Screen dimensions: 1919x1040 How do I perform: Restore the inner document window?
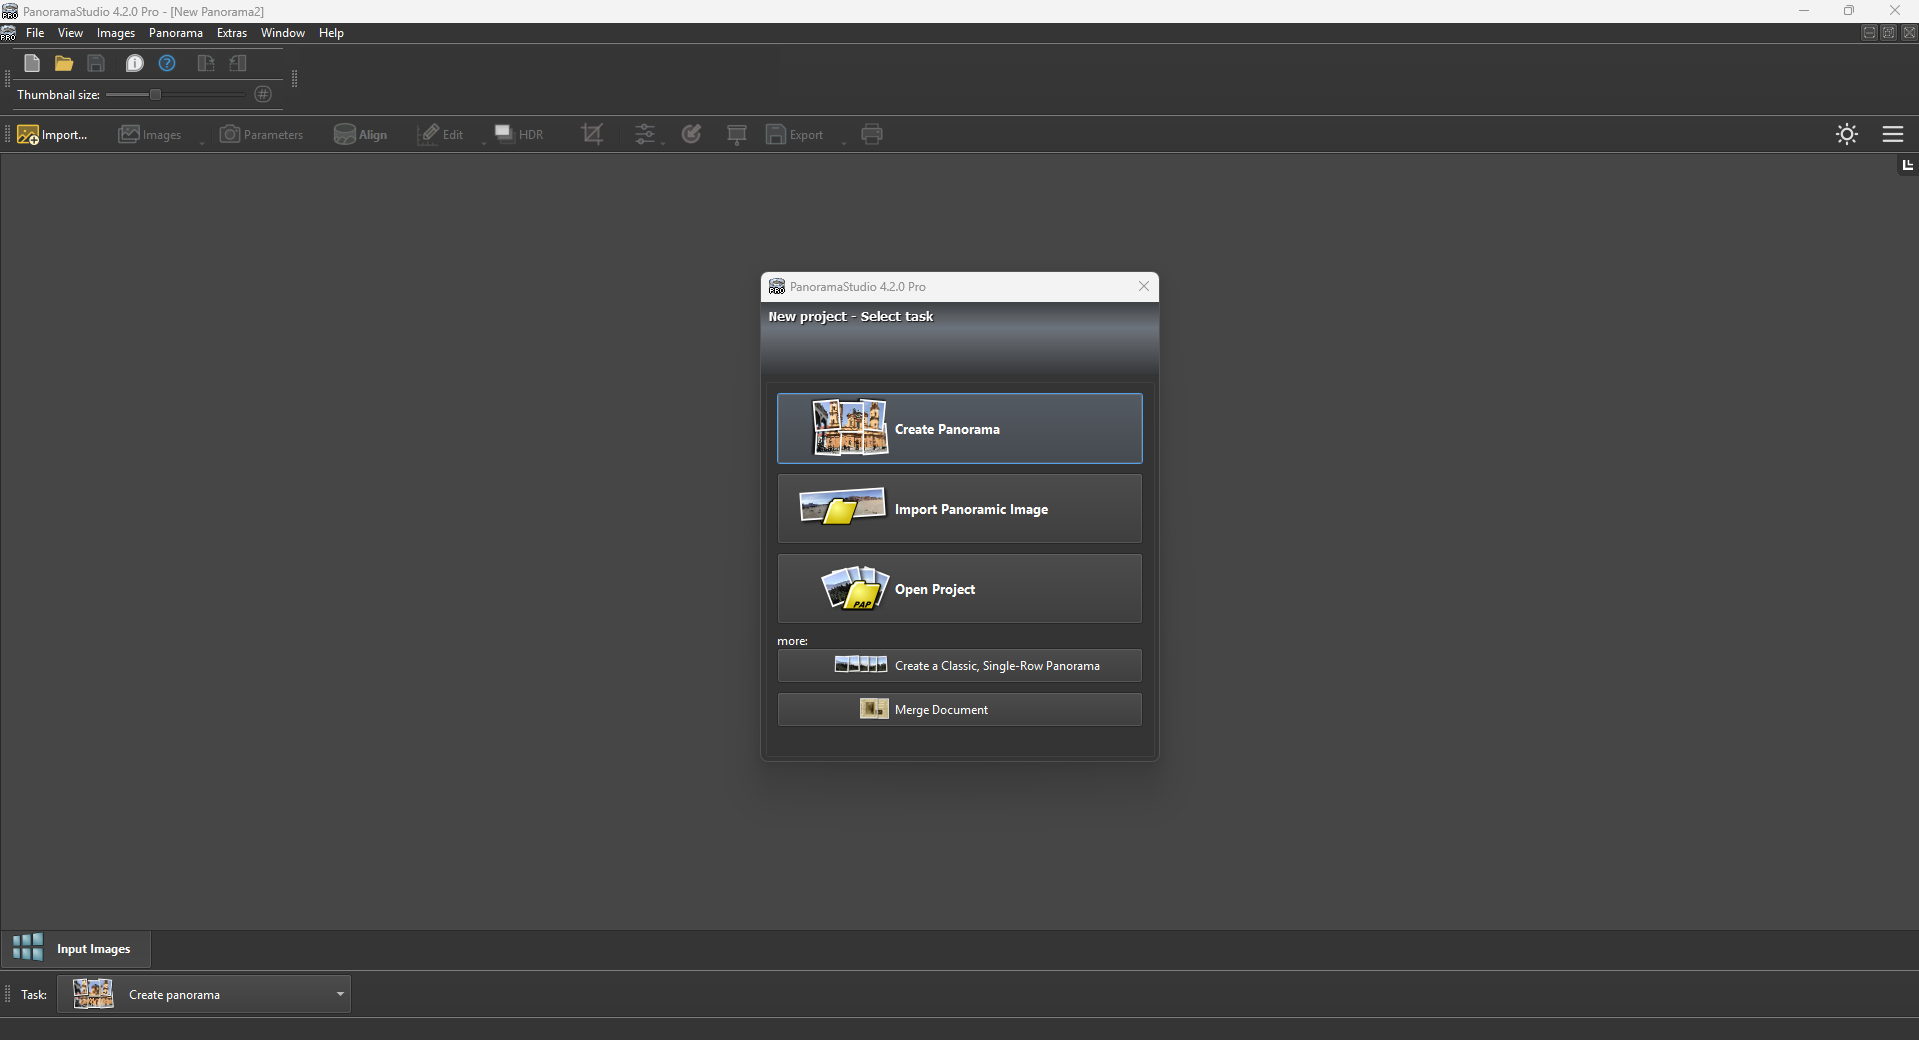coord(1889,33)
